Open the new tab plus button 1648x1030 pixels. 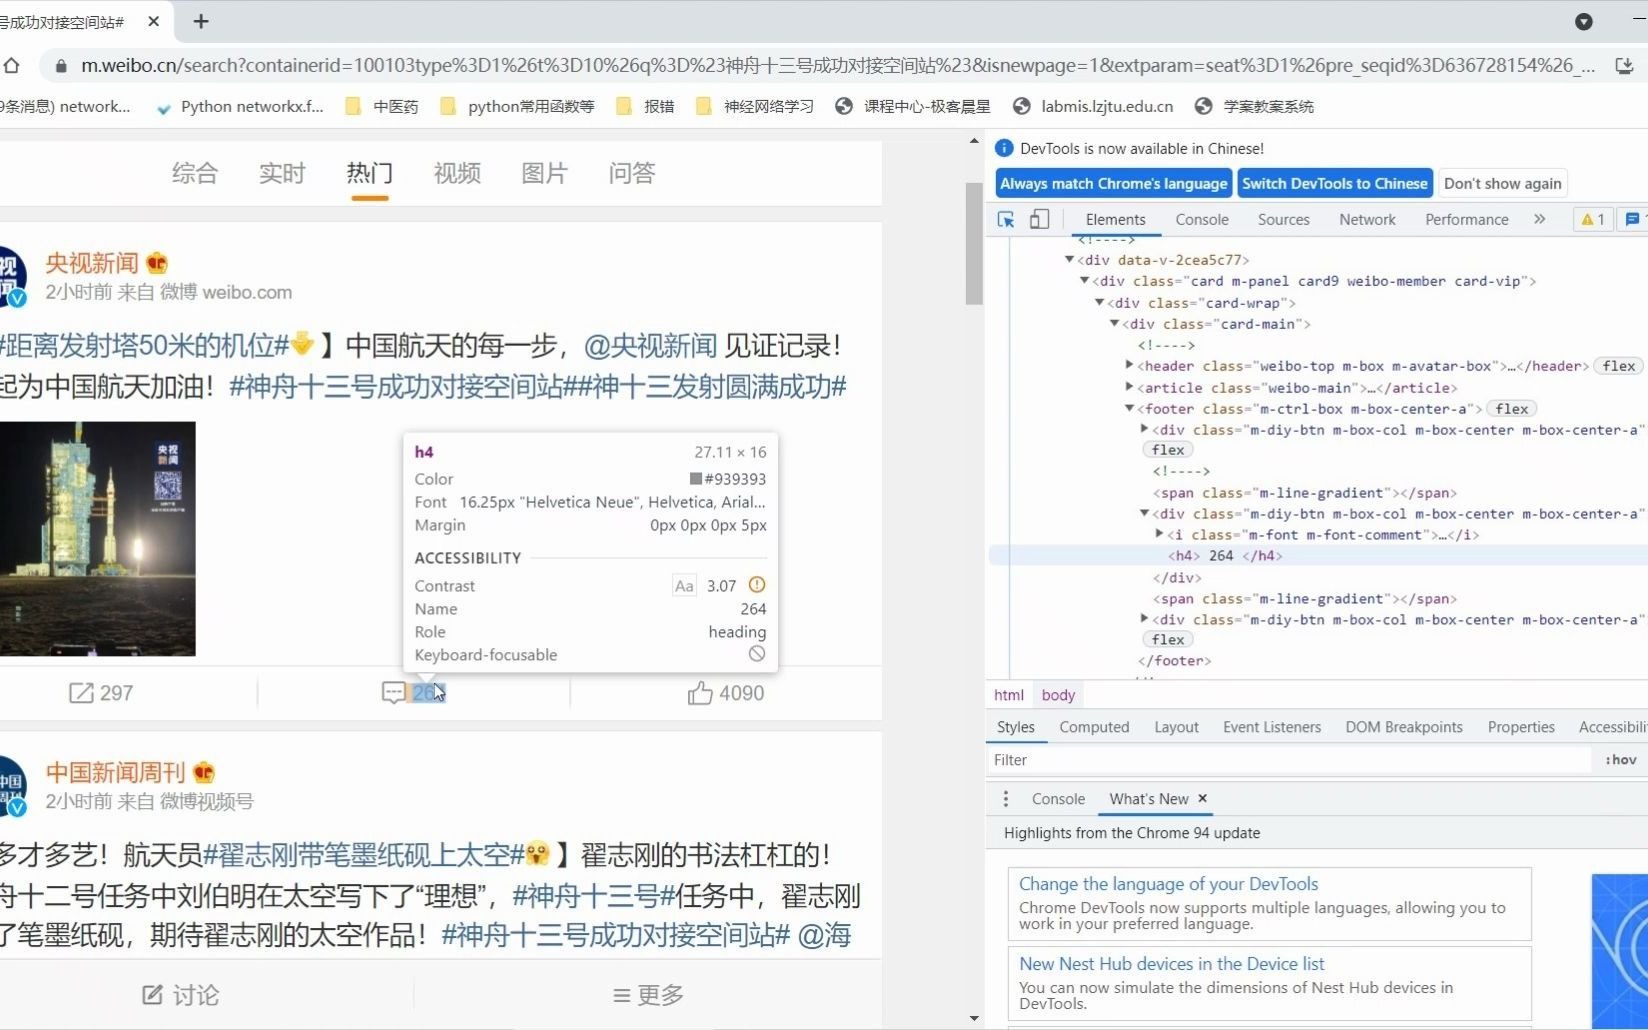coord(201,21)
